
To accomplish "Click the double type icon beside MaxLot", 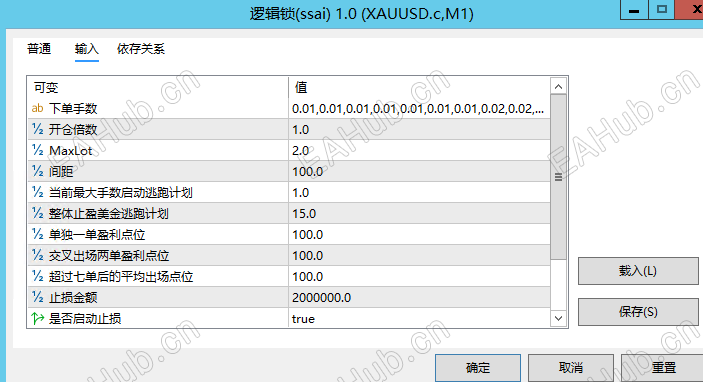I will [x=38, y=150].
